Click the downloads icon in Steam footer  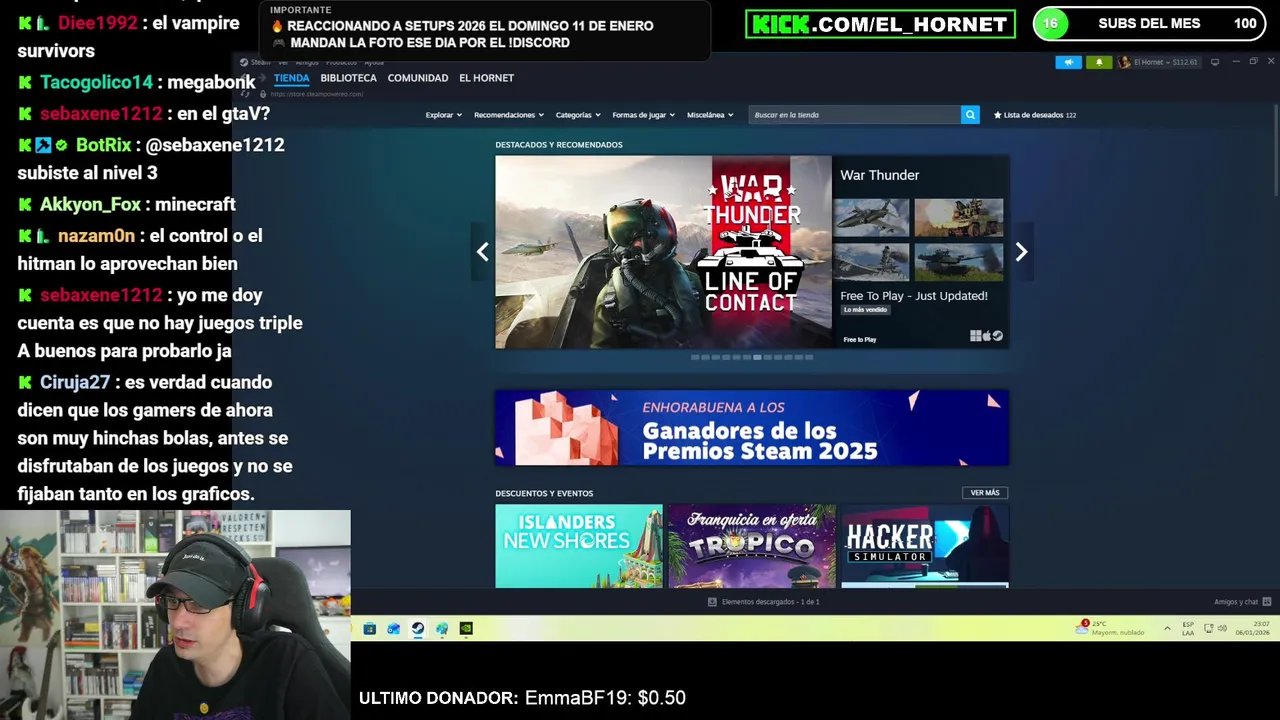[x=712, y=602]
